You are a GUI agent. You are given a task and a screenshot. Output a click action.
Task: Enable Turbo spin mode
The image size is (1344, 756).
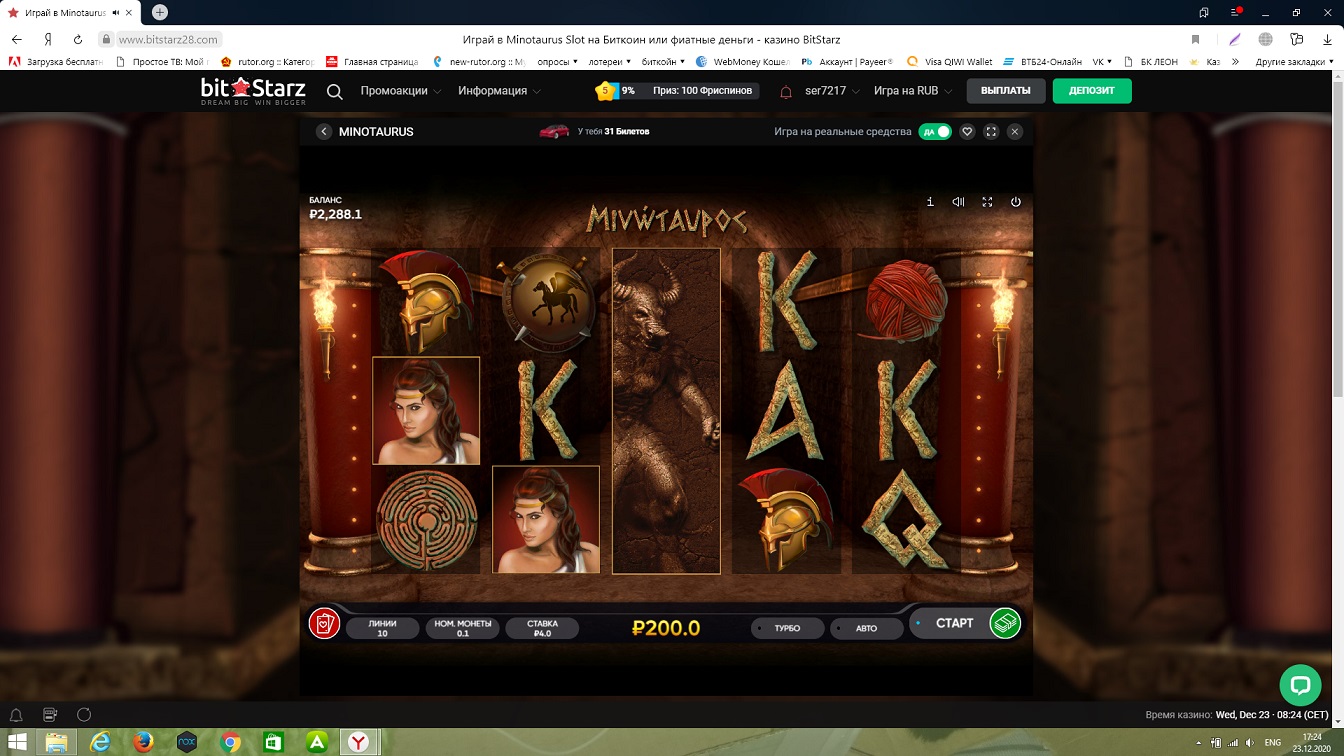pos(788,628)
